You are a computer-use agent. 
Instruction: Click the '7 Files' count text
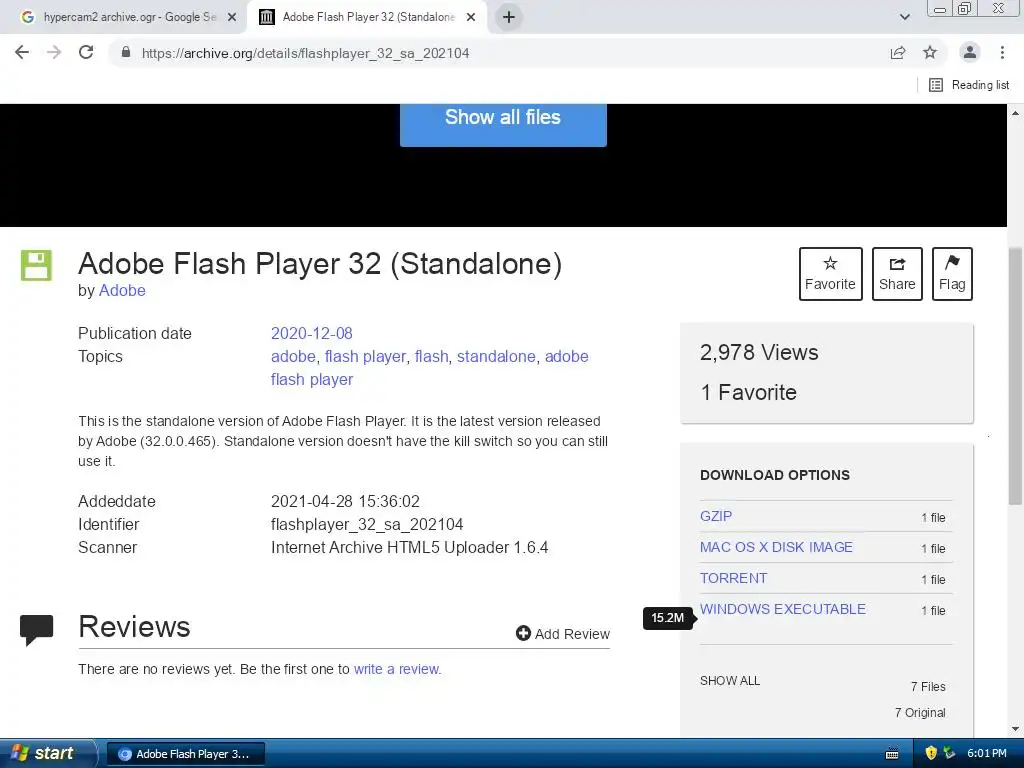click(928, 687)
